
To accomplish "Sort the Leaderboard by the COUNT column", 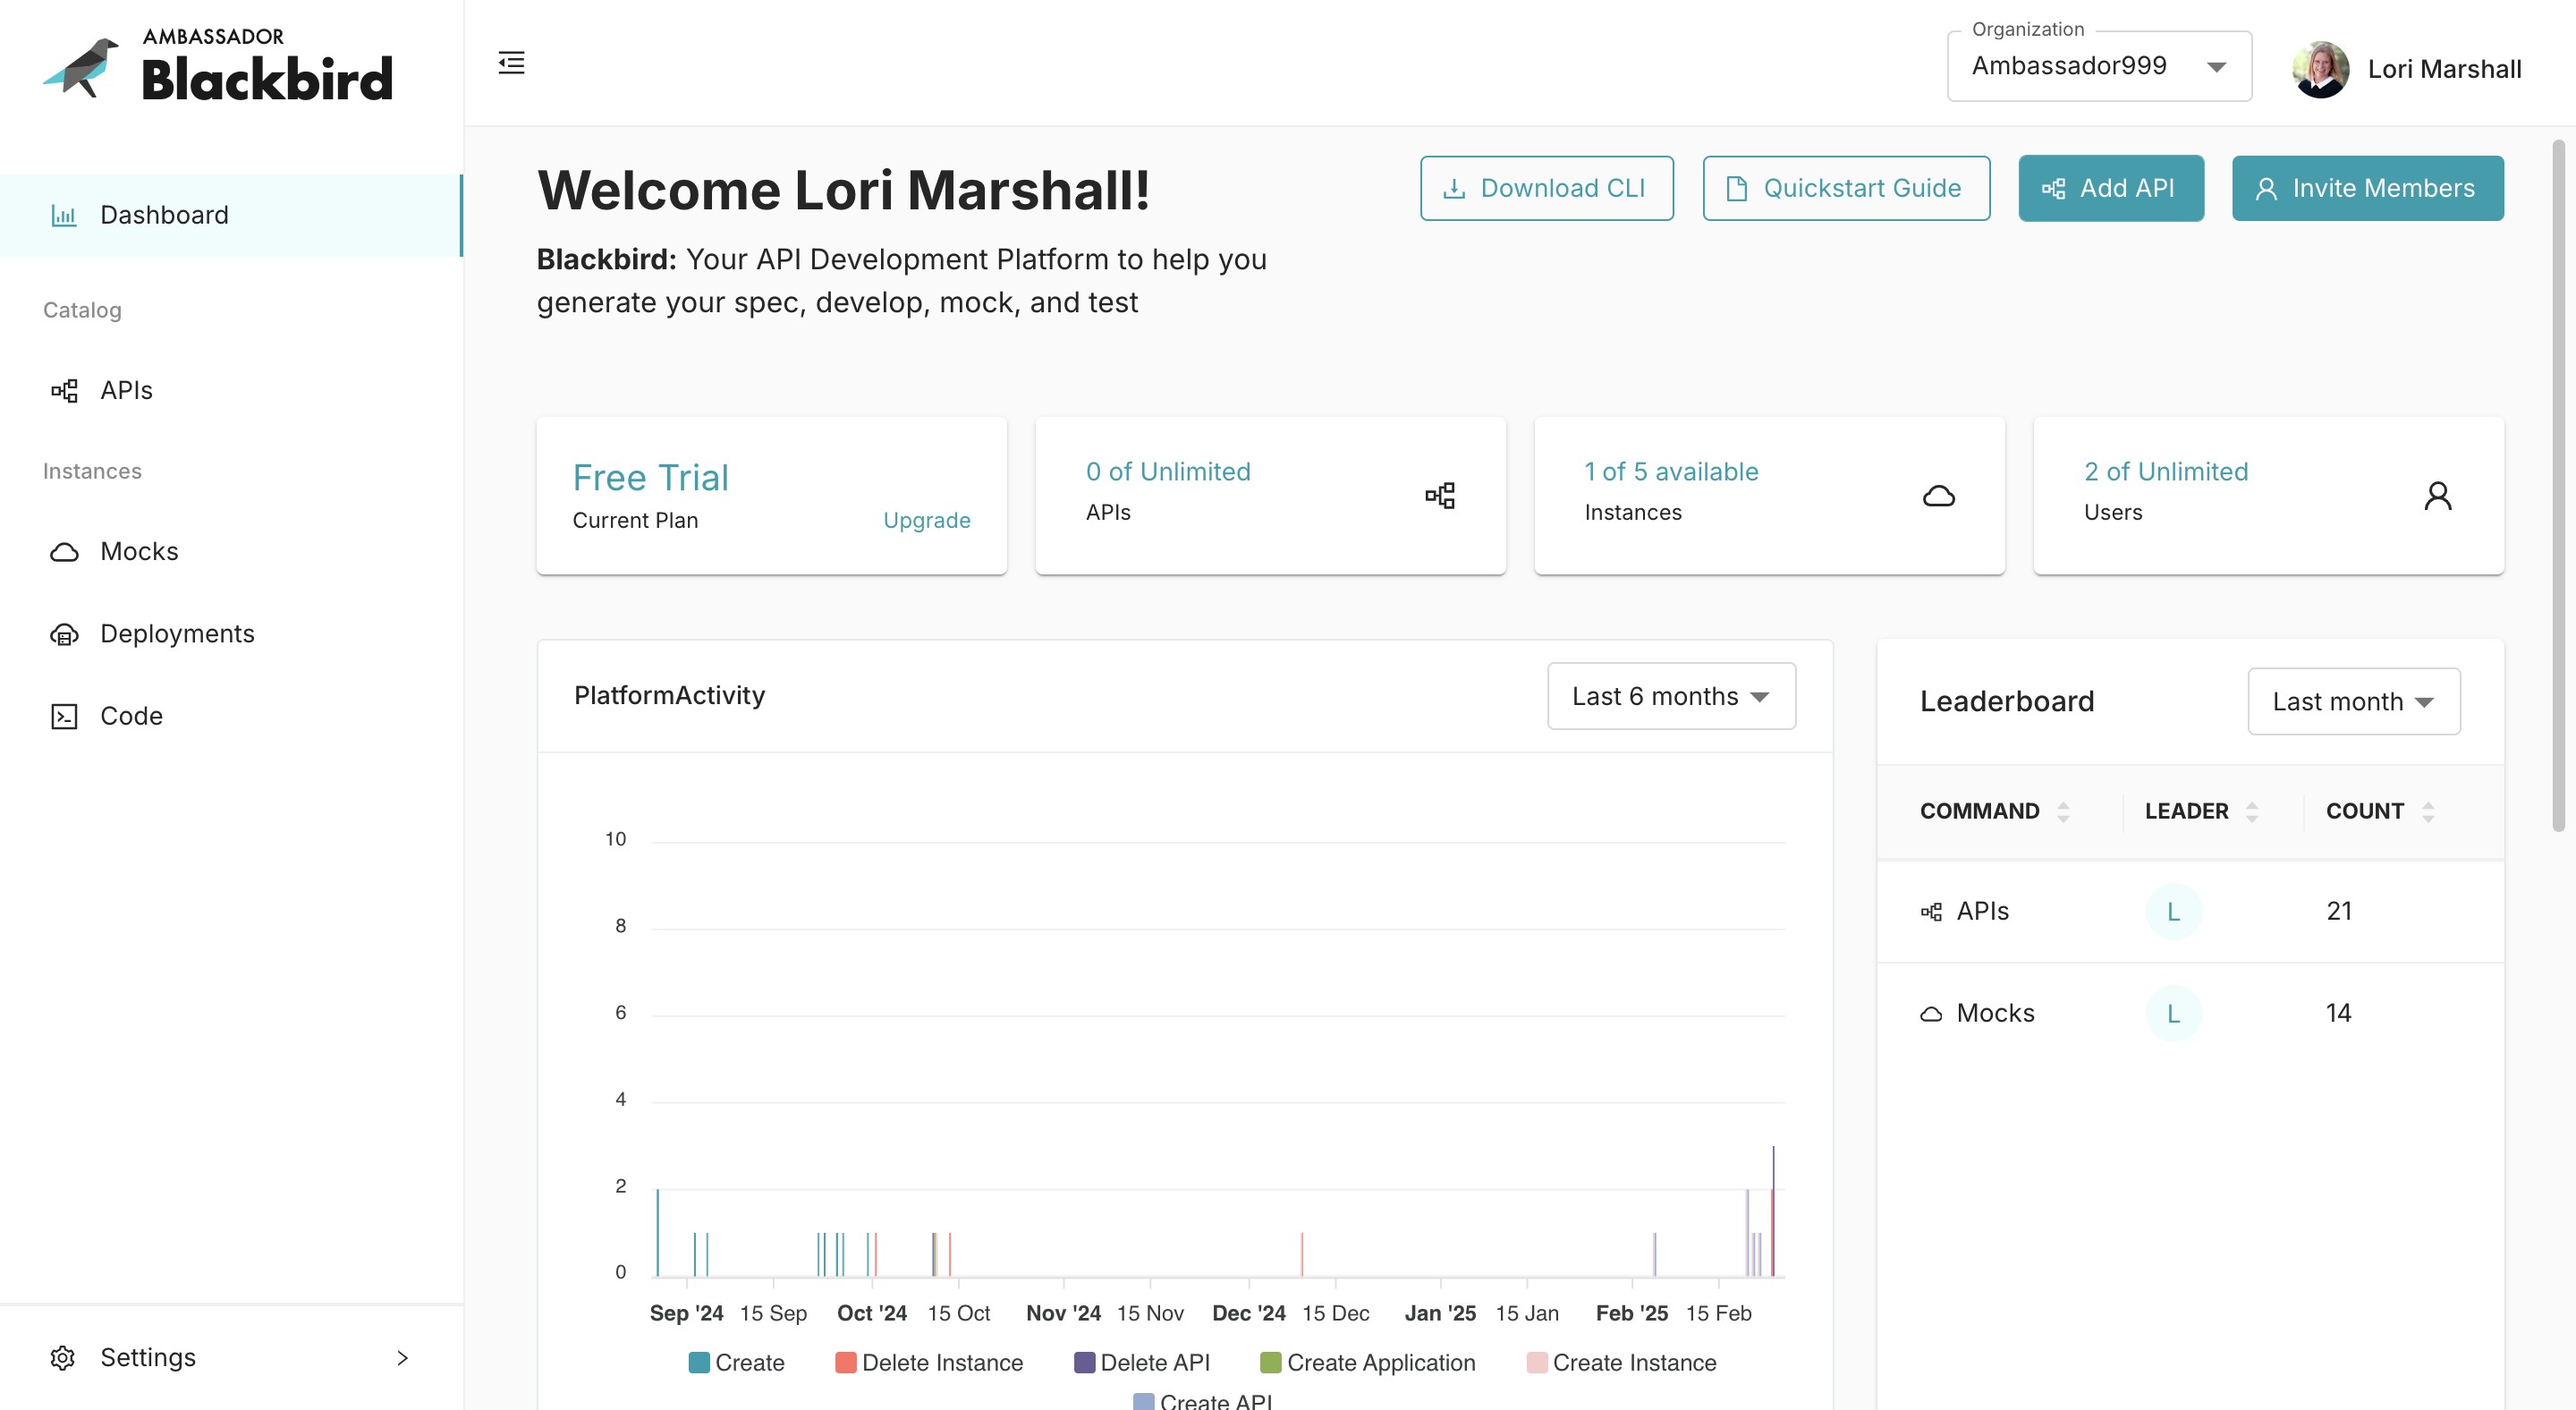I will point(2427,811).
